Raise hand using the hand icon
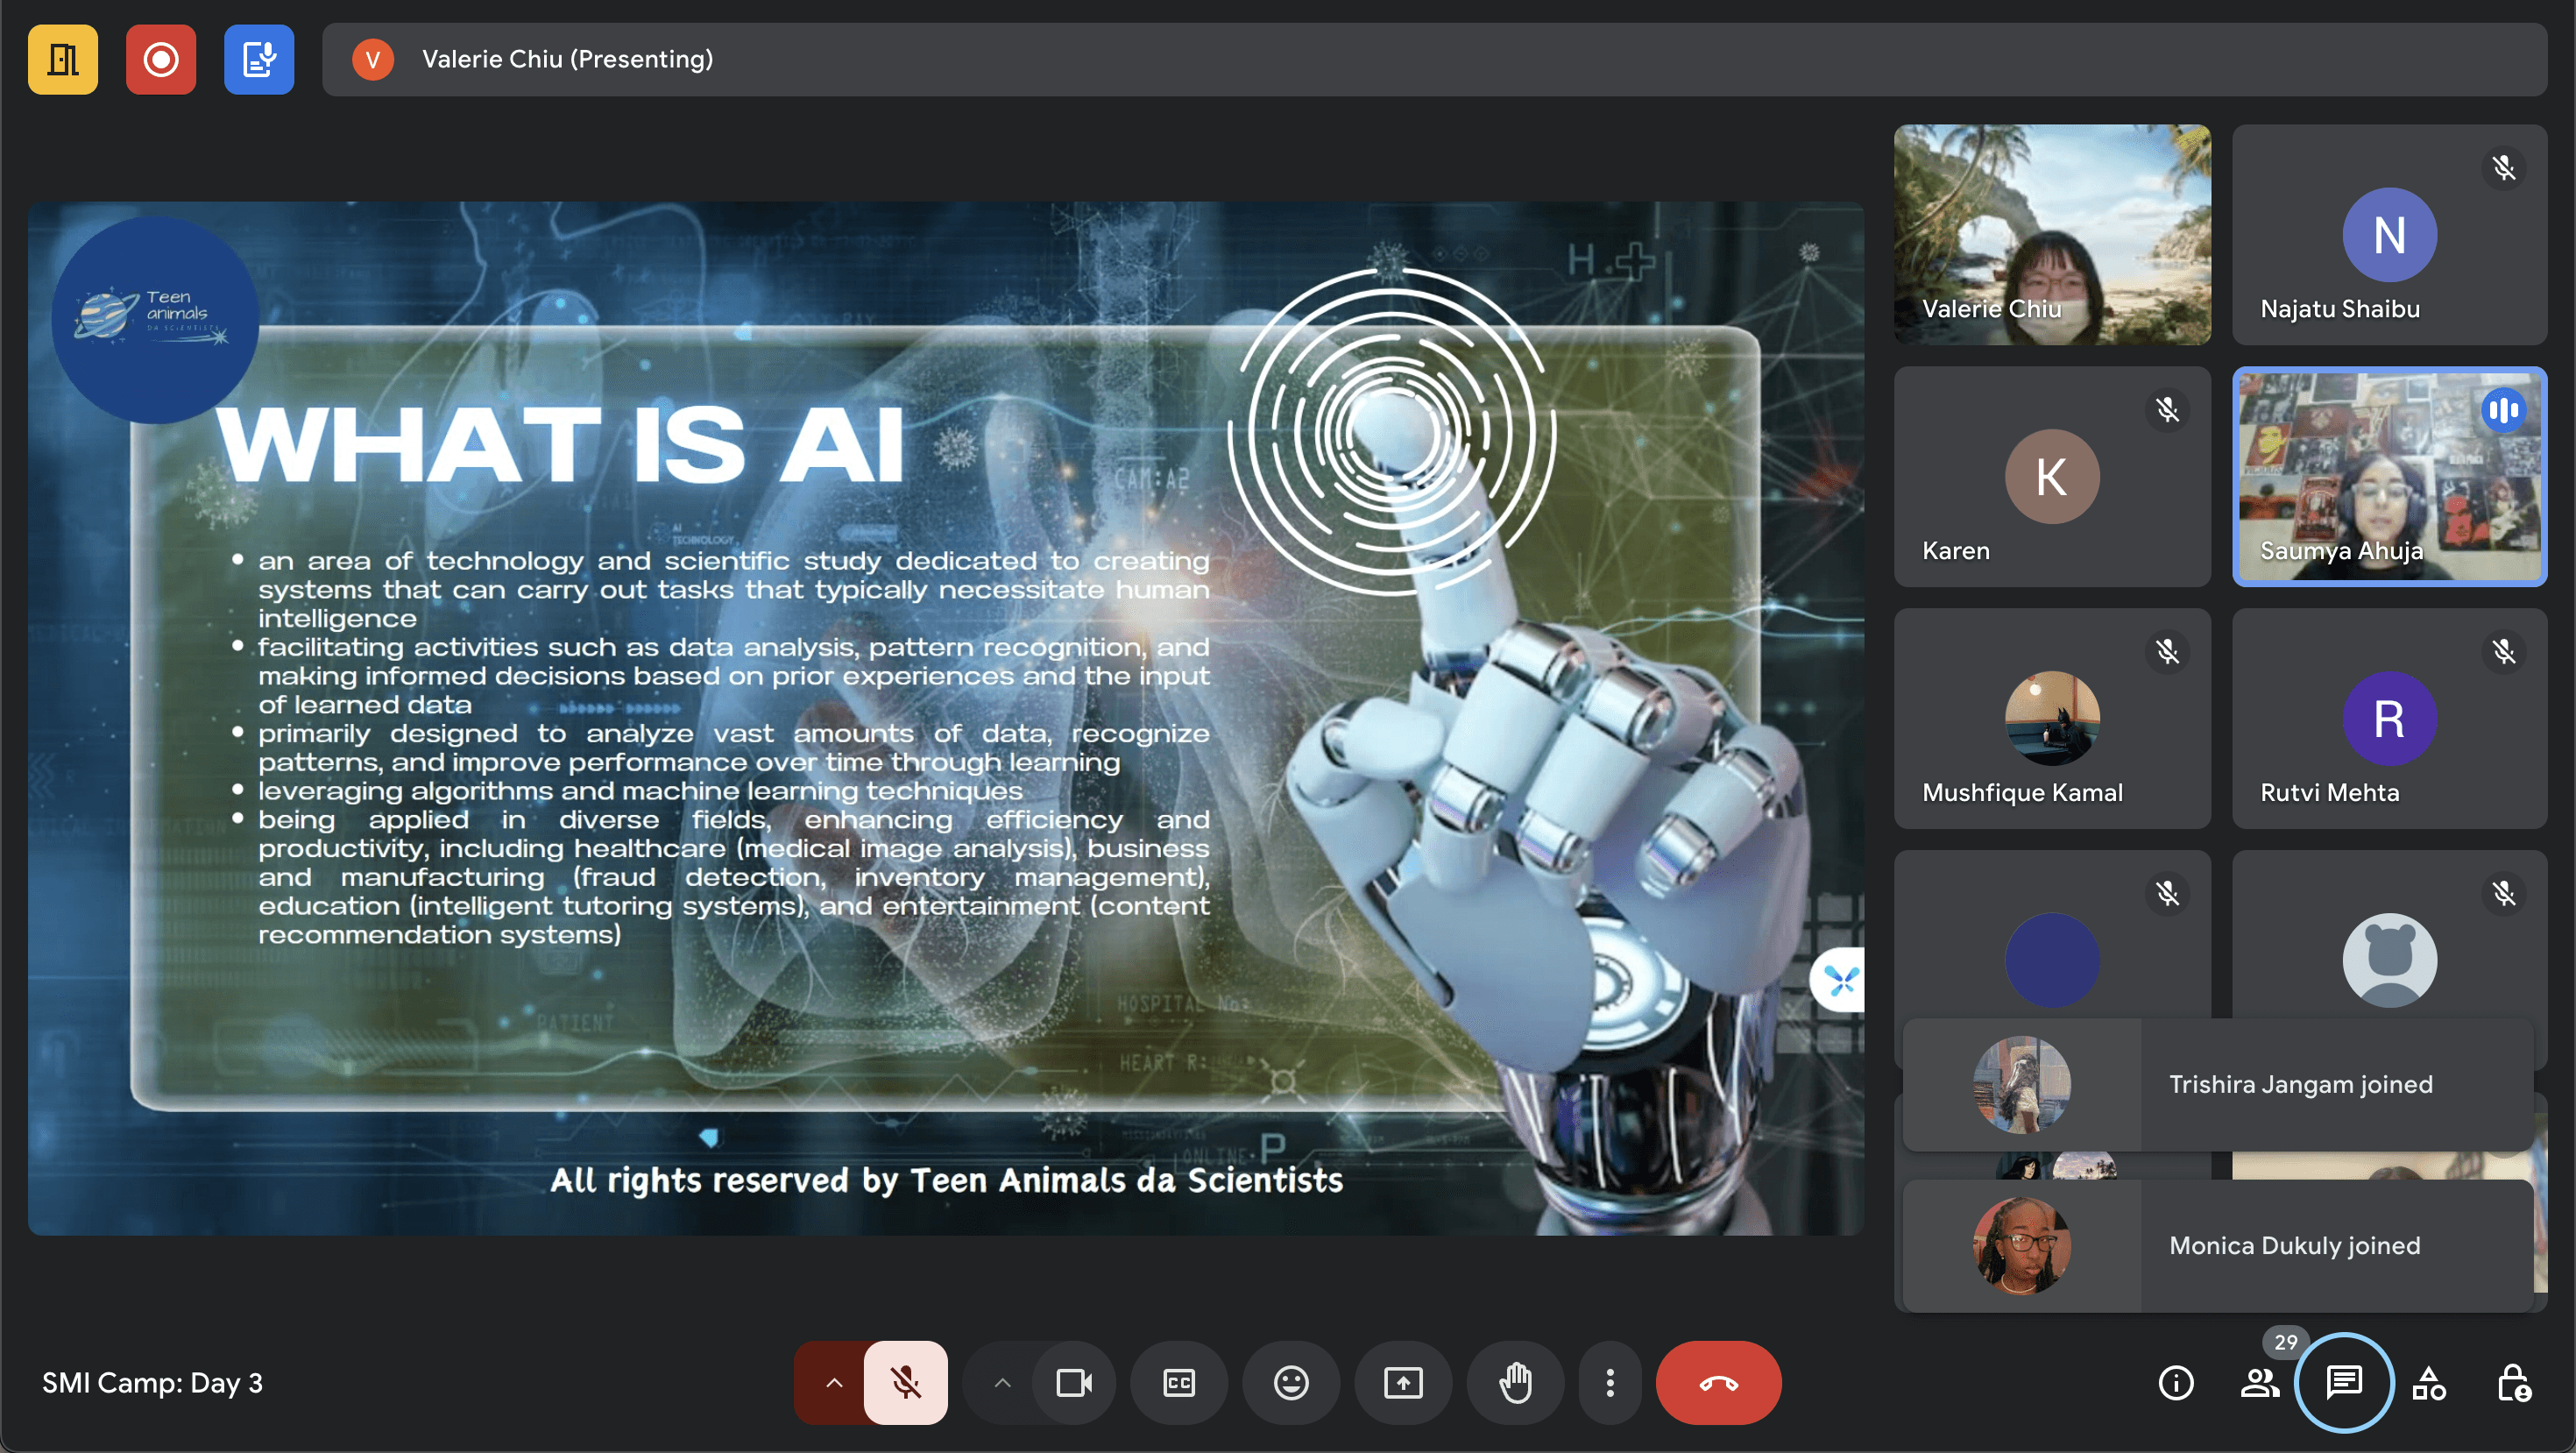This screenshot has height=1453, width=2576. coord(1515,1383)
